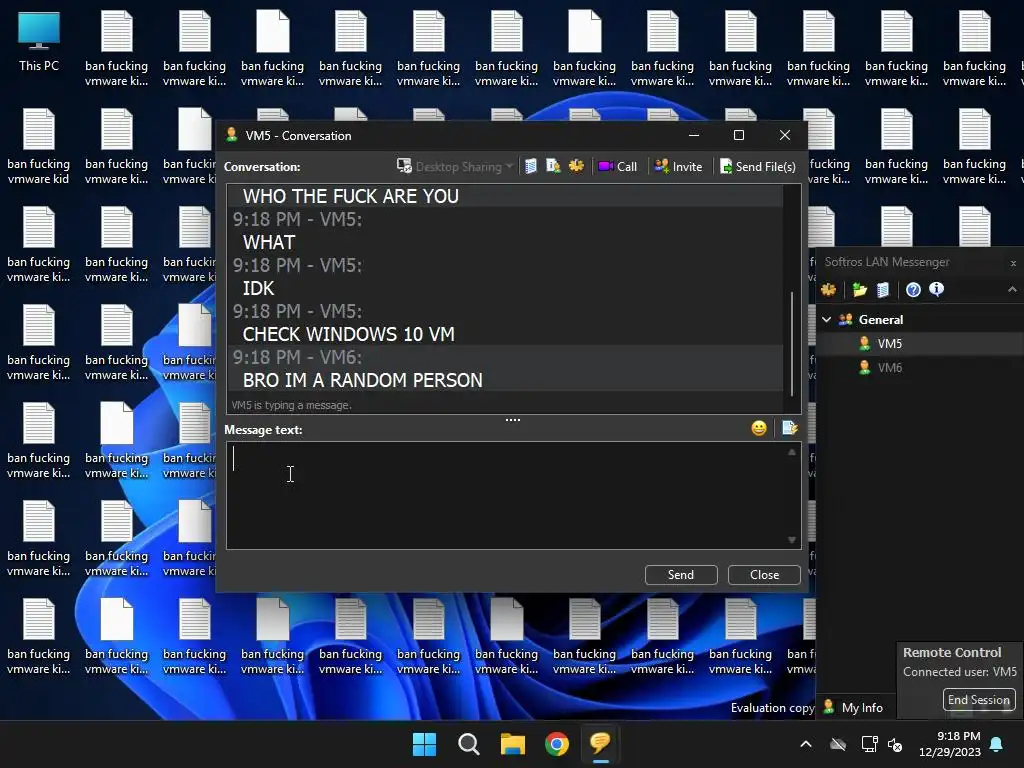
Task: End the remote control session
Action: [x=978, y=699]
